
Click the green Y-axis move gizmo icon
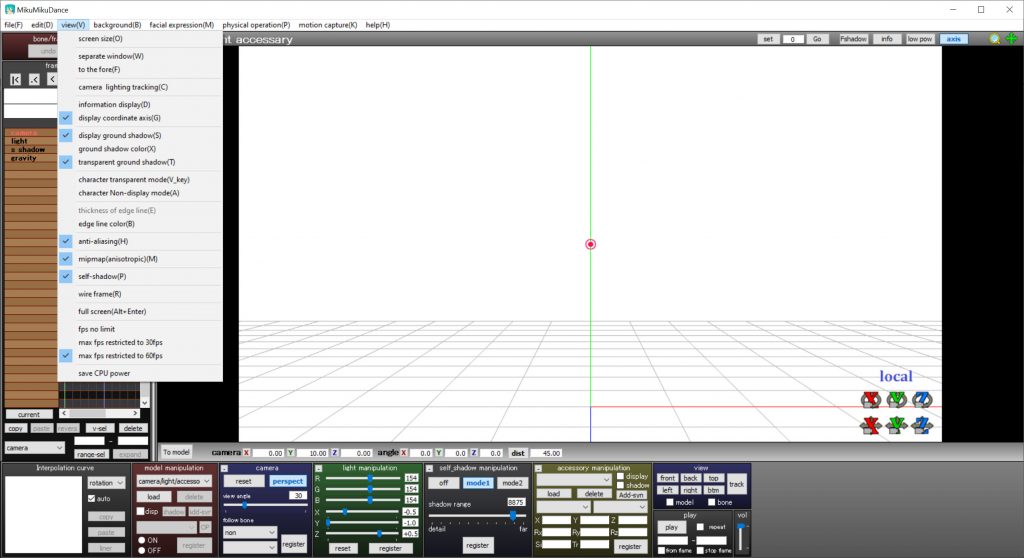click(897, 425)
